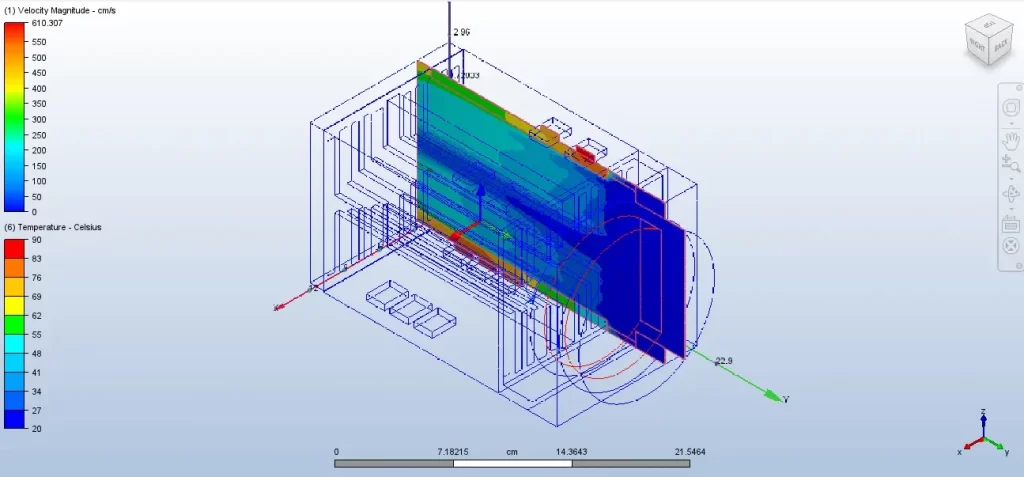Click the red 90 band on temperature legend
The height and width of the screenshot is (477, 1024).
[14, 243]
